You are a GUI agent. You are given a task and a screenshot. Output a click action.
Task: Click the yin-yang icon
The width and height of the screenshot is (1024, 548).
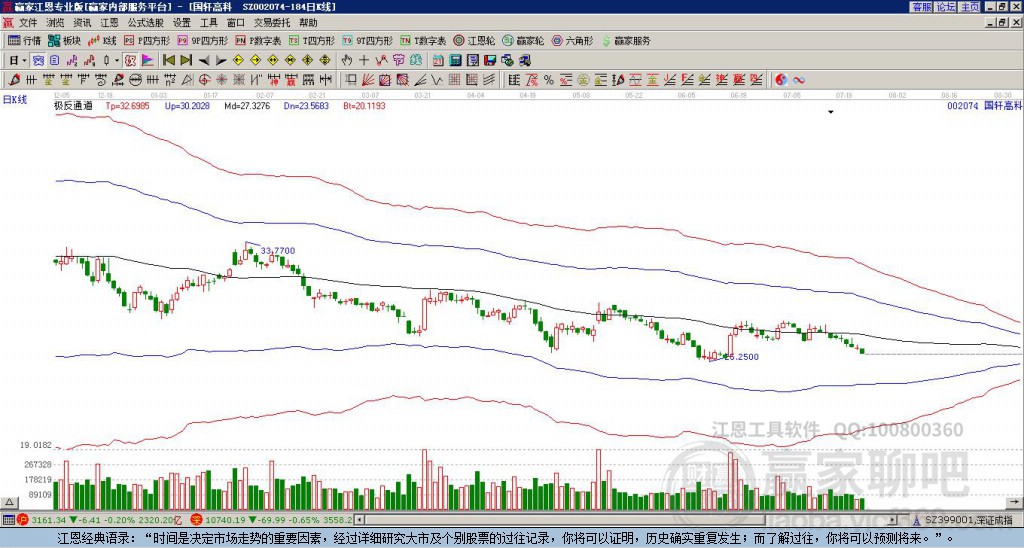[x=781, y=80]
